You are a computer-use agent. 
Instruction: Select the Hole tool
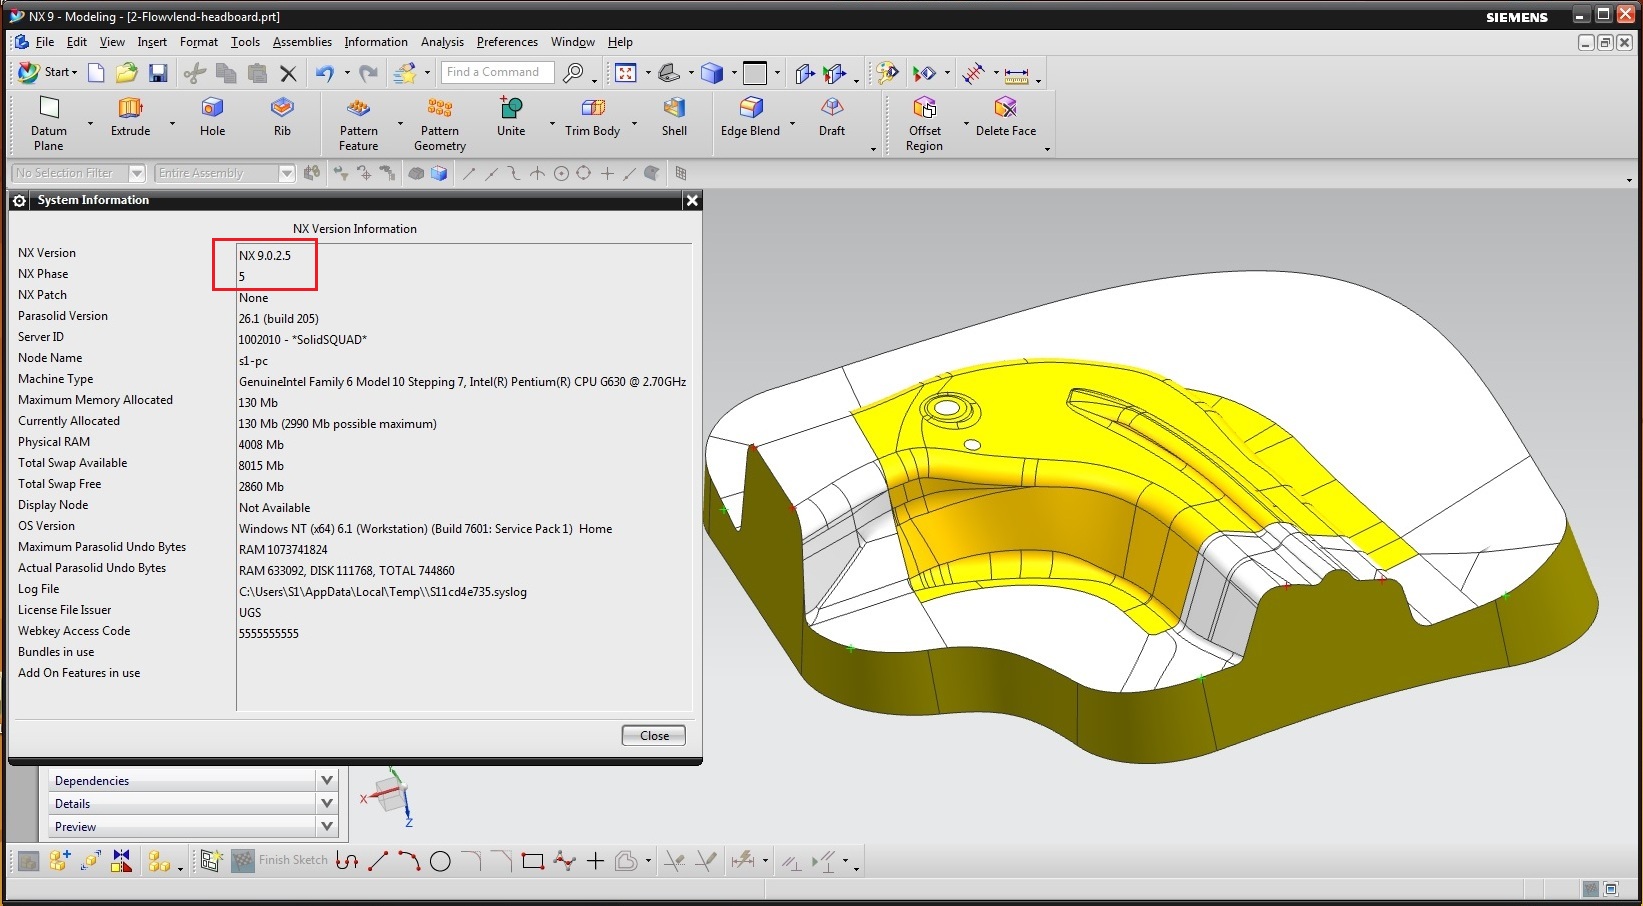pyautogui.click(x=212, y=116)
